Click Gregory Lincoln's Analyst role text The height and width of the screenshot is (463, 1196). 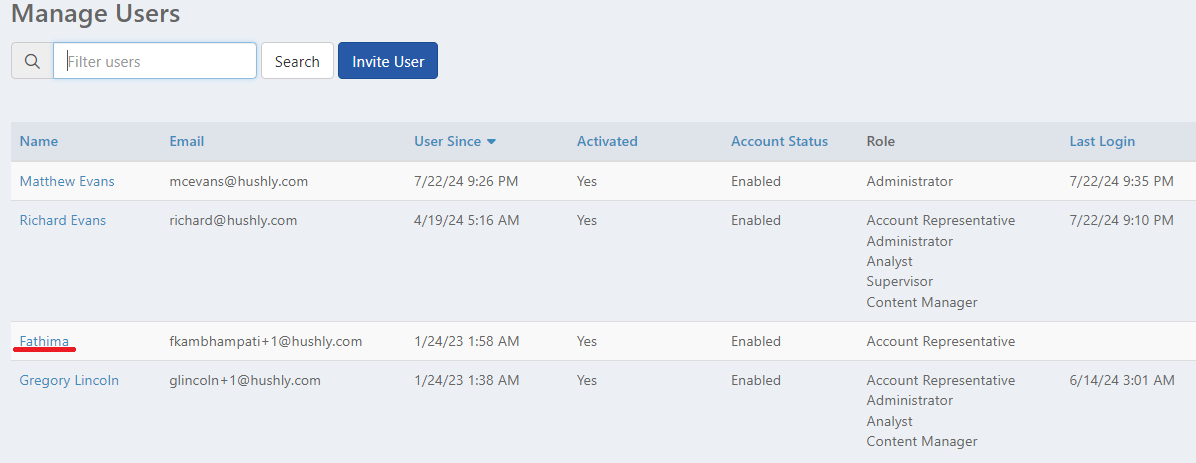coord(889,421)
